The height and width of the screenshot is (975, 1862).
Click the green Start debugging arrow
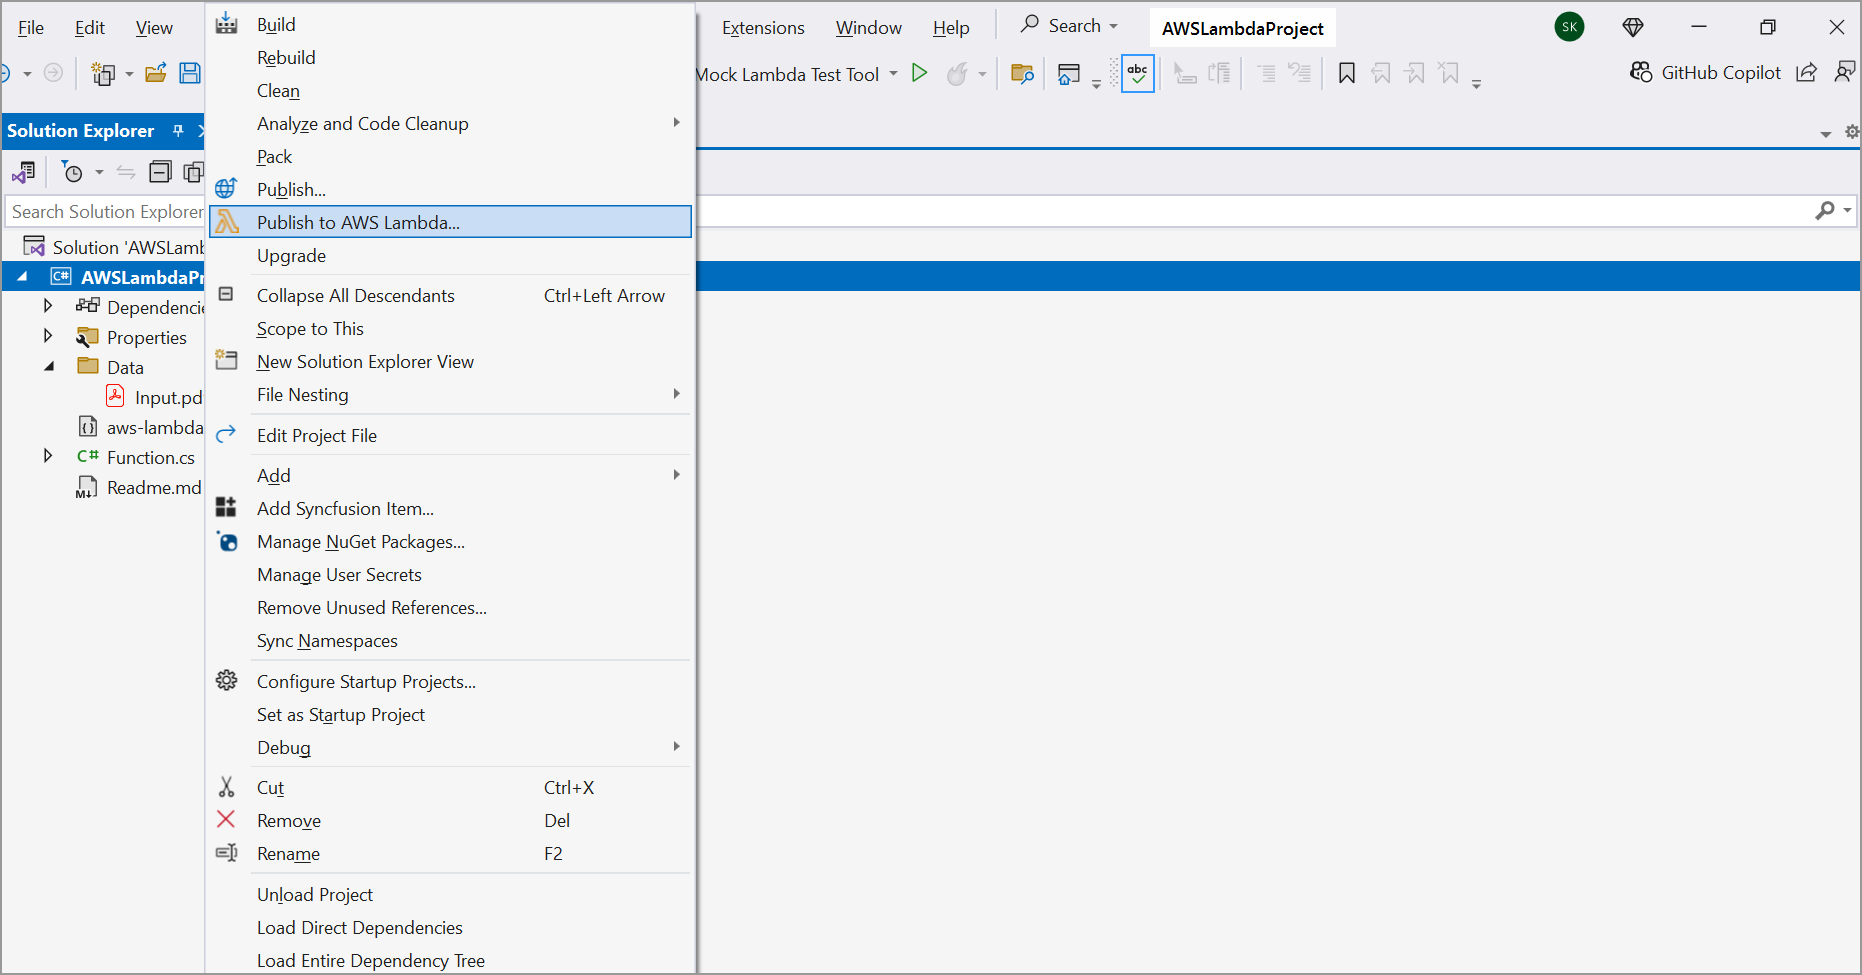[x=920, y=73]
